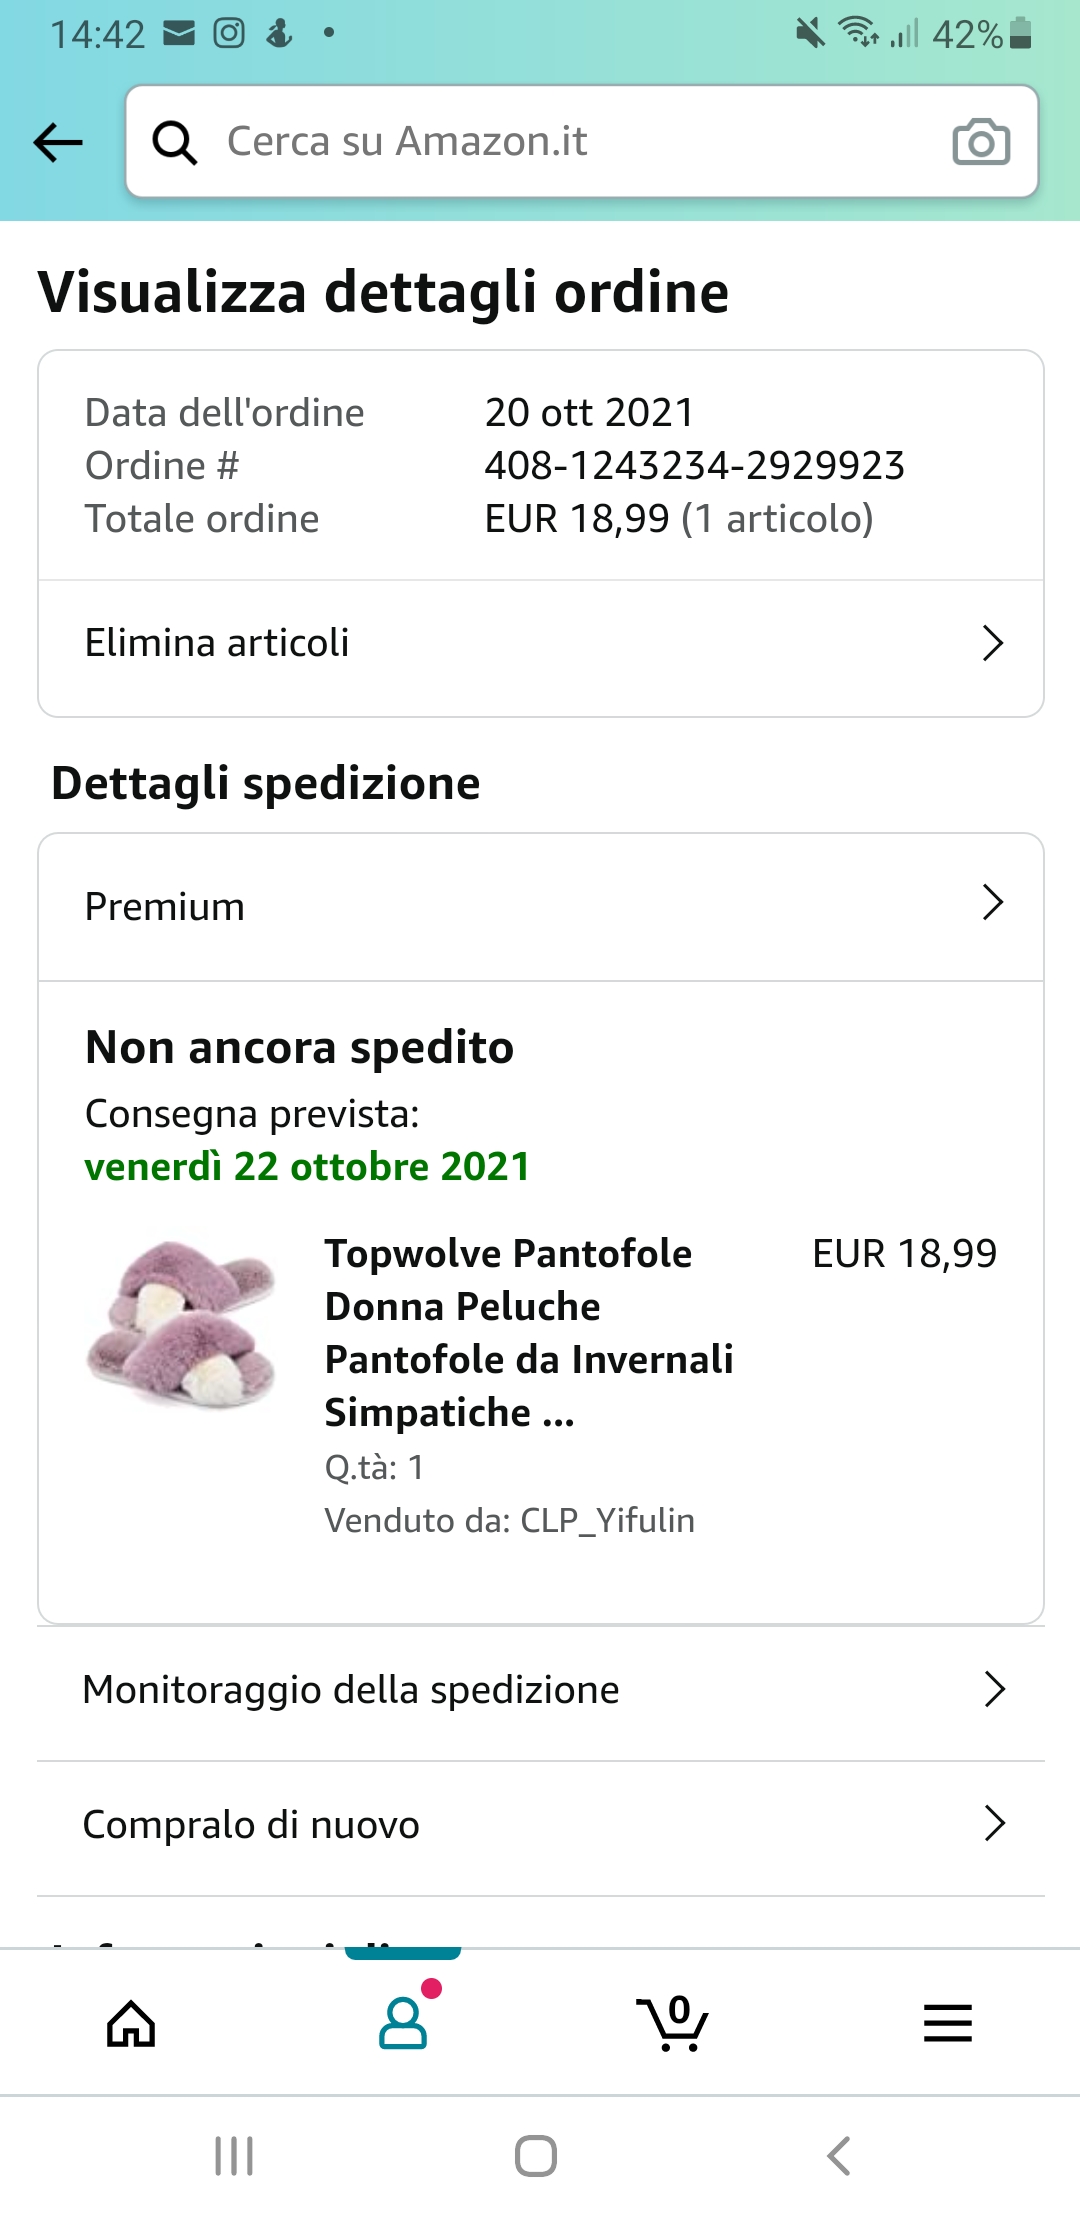
Task: Tap the slippers product thumbnail
Action: pos(182,1325)
